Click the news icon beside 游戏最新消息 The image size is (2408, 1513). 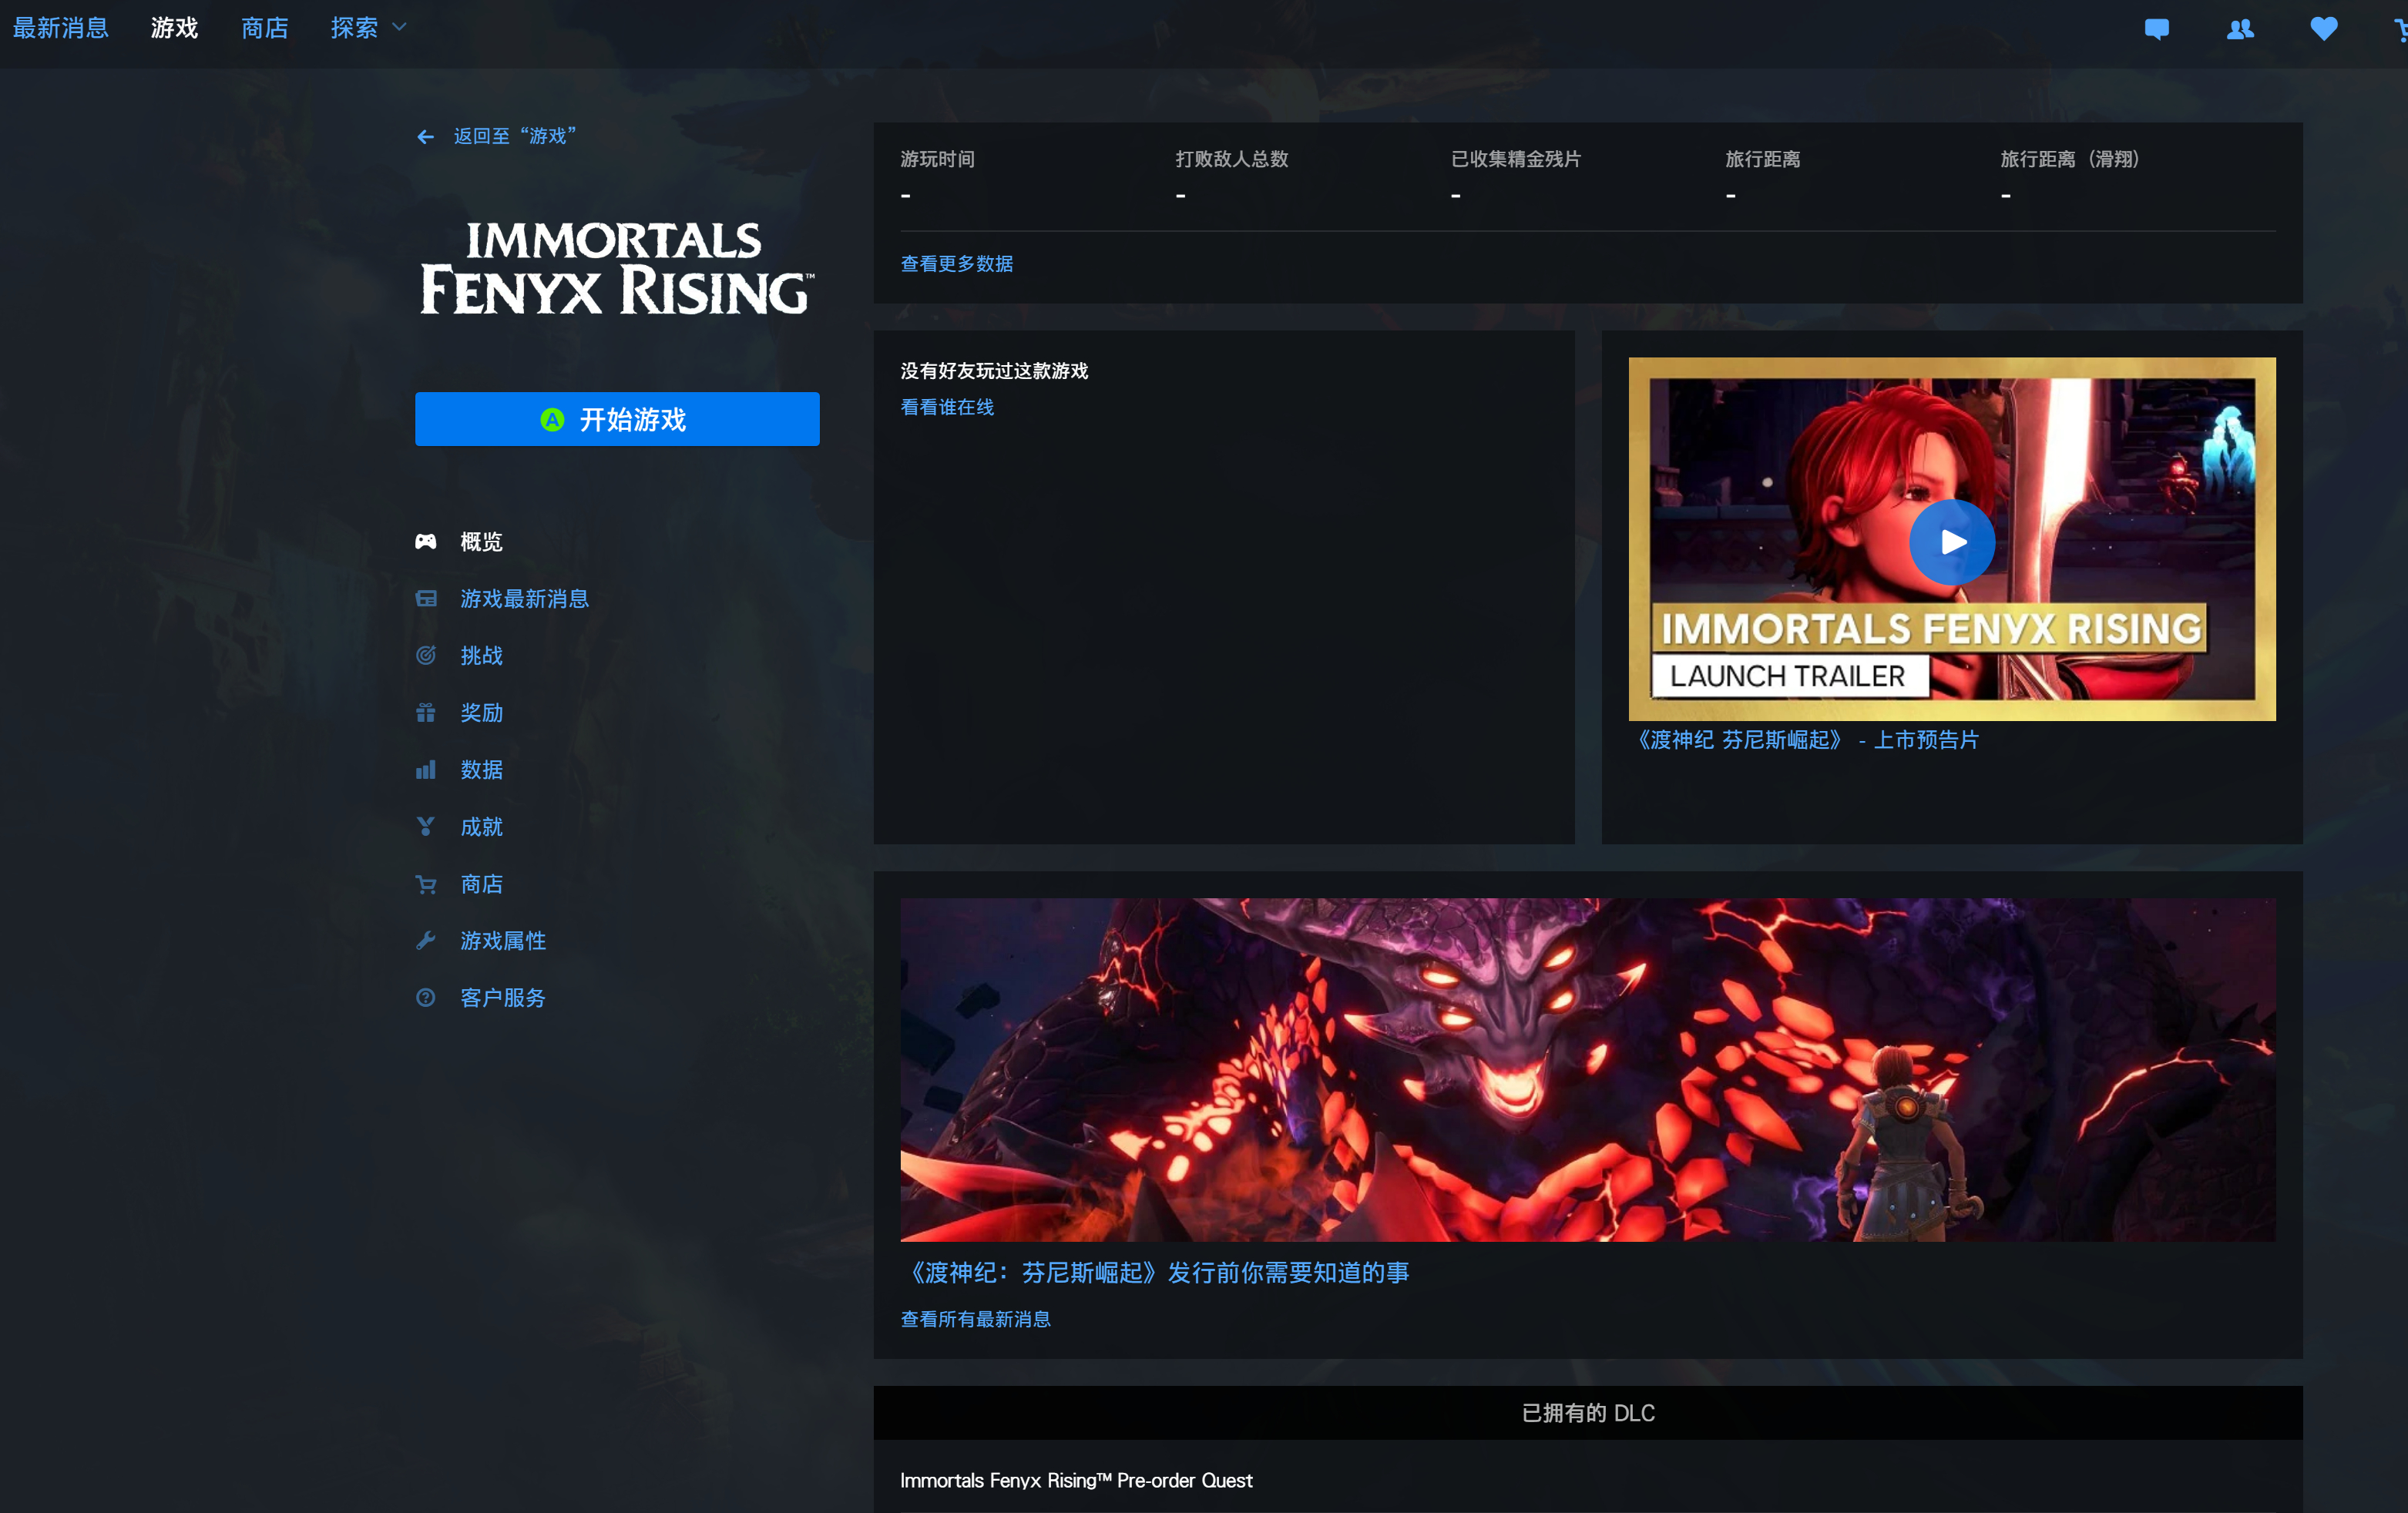click(426, 598)
